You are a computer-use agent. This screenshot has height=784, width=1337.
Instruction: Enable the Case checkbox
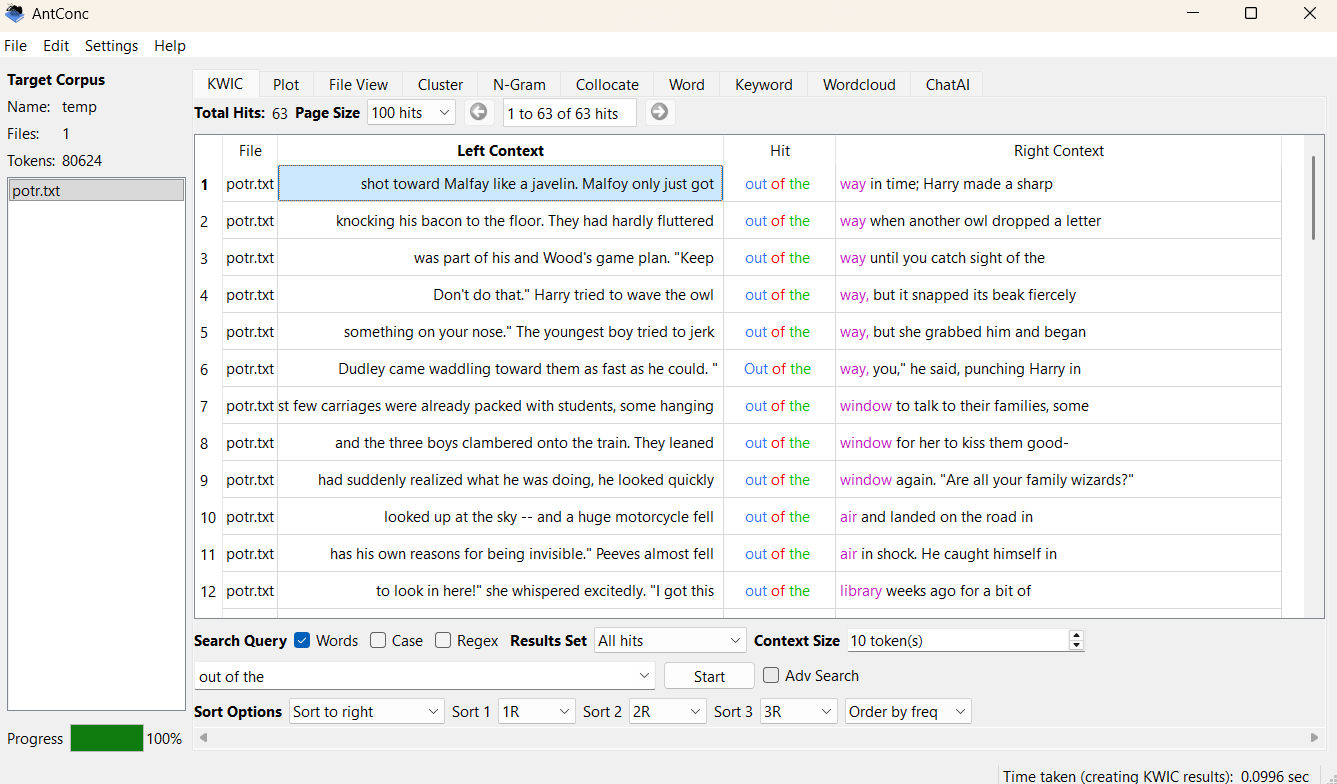click(x=378, y=641)
